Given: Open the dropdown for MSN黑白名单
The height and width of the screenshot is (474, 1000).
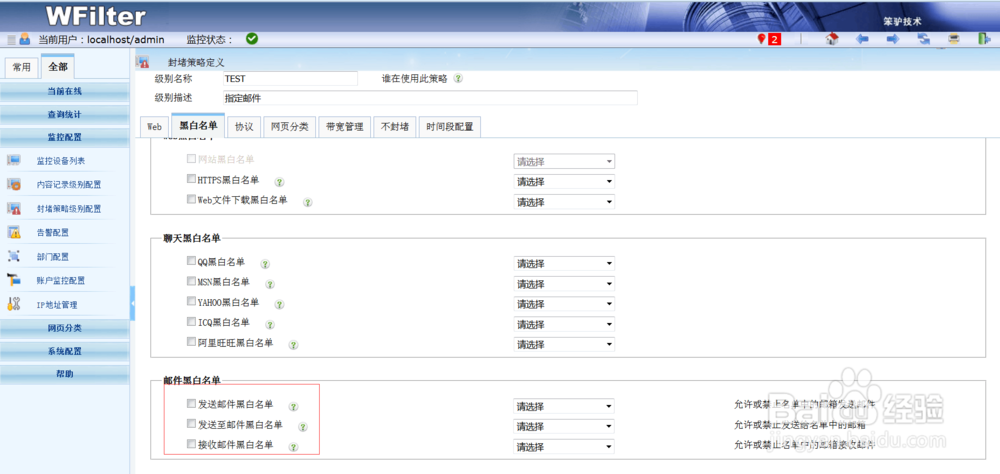Looking at the screenshot, I should coord(564,284).
